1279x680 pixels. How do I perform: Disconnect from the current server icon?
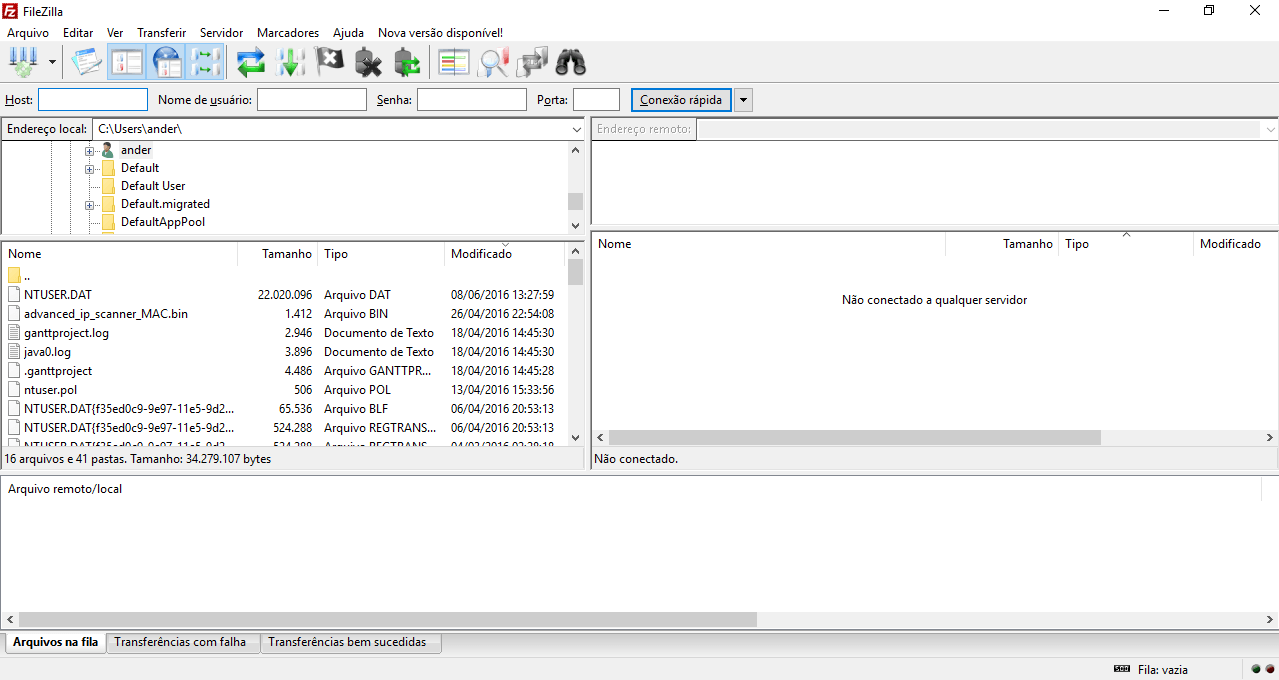click(x=368, y=63)
